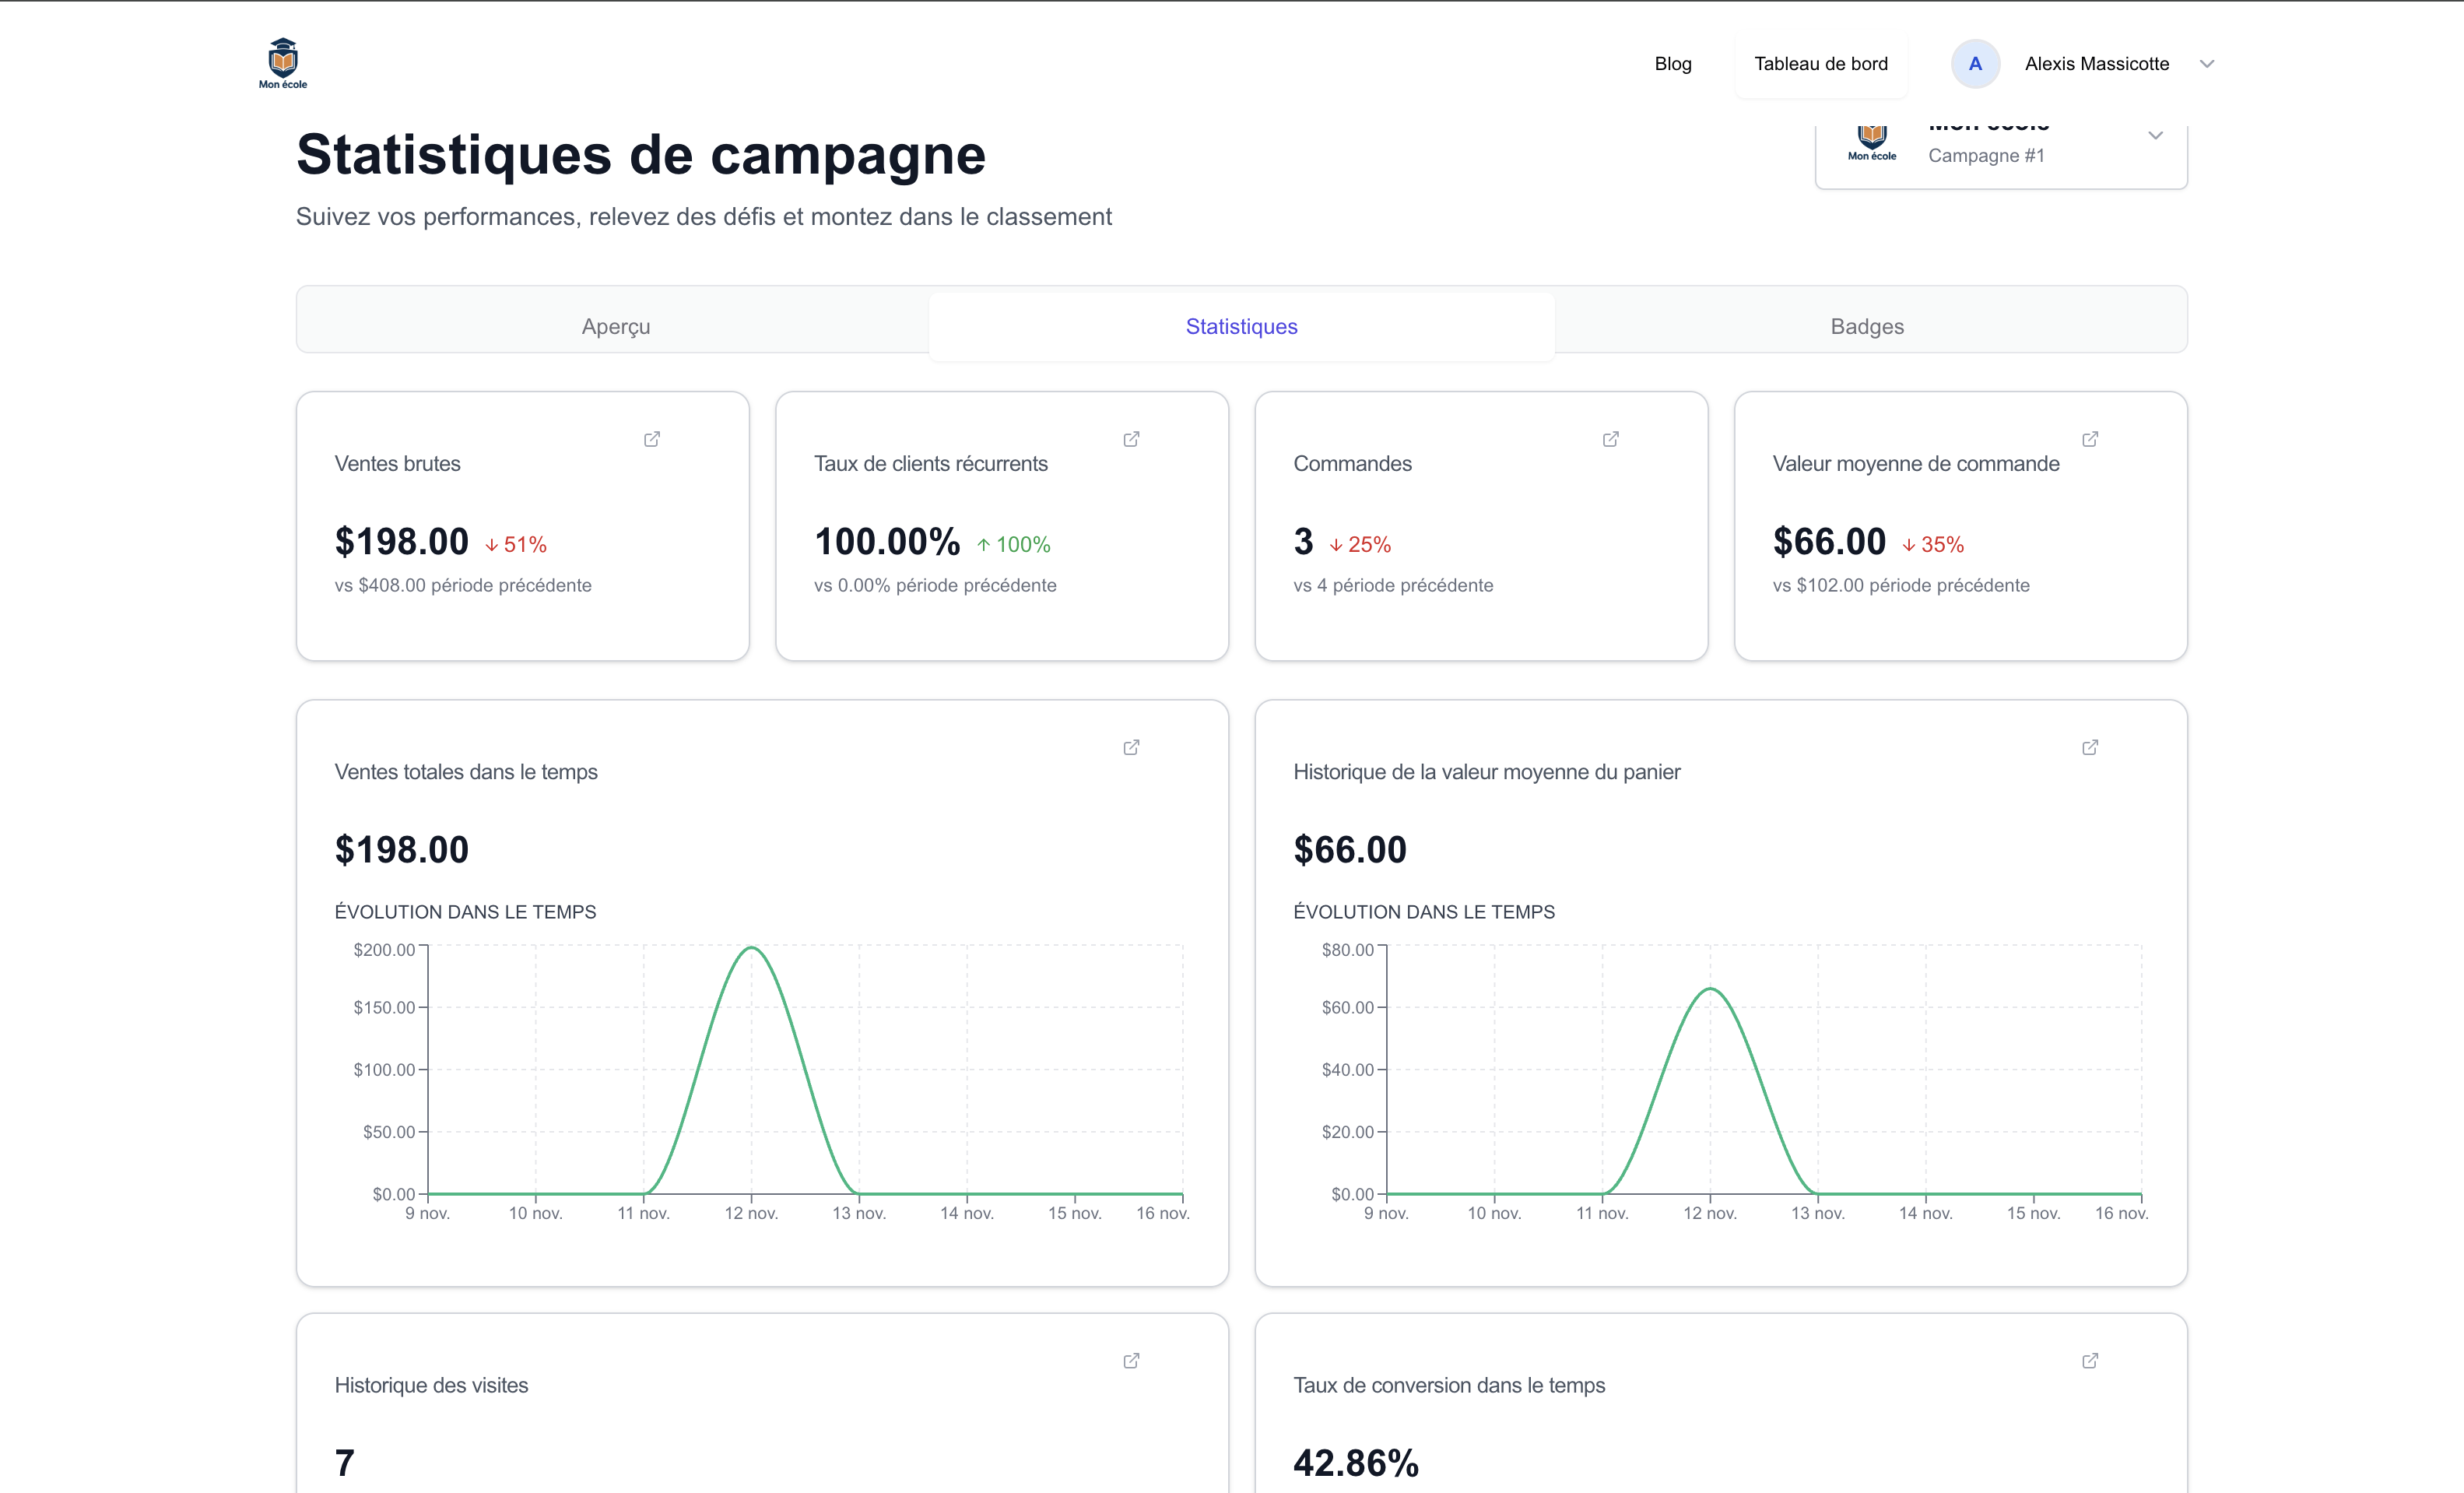Click the green sales curve peak at 12 nov.
Screen dimensions: 2464x1493
point(752,947)
